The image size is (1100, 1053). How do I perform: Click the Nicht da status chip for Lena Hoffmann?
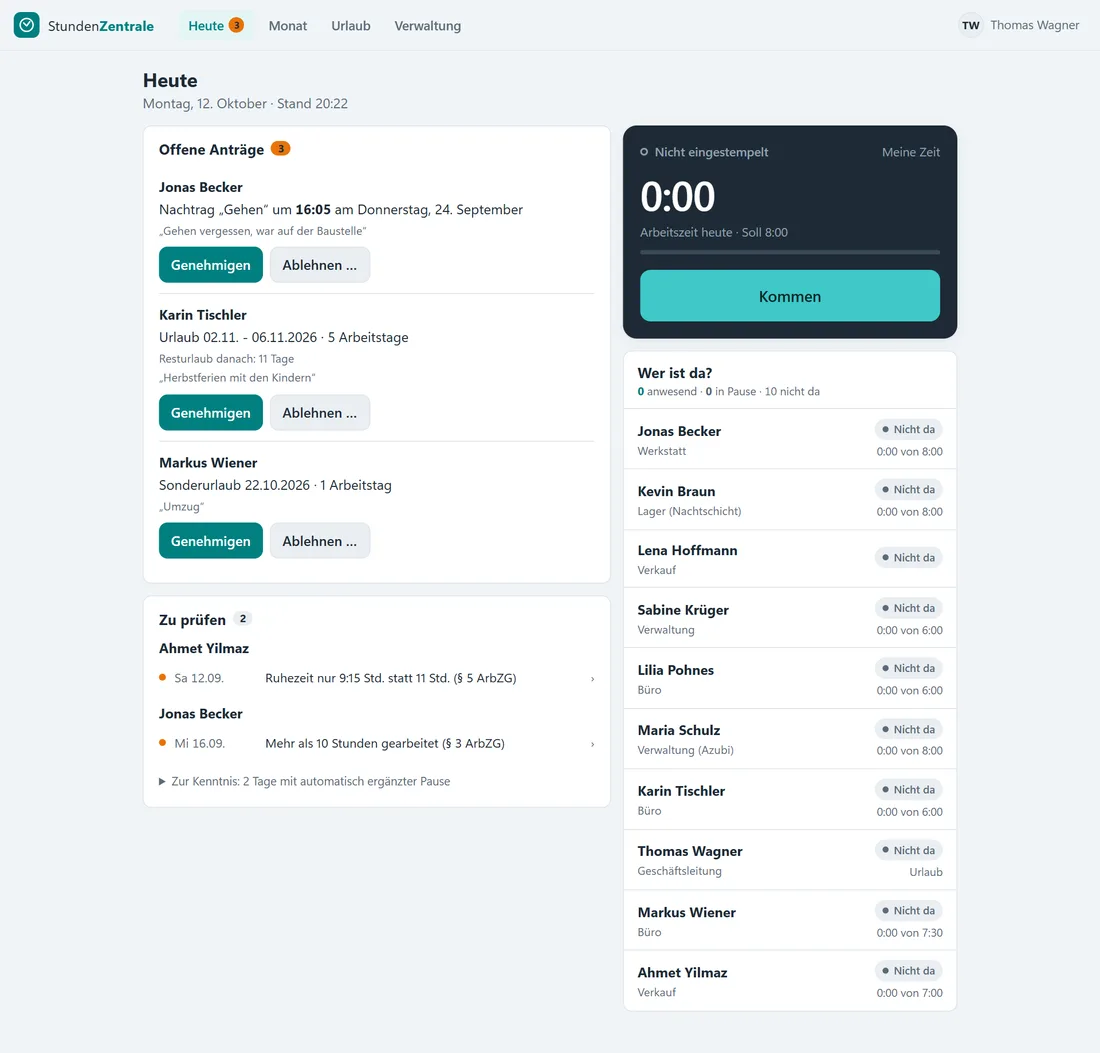[x=908, y=558]
